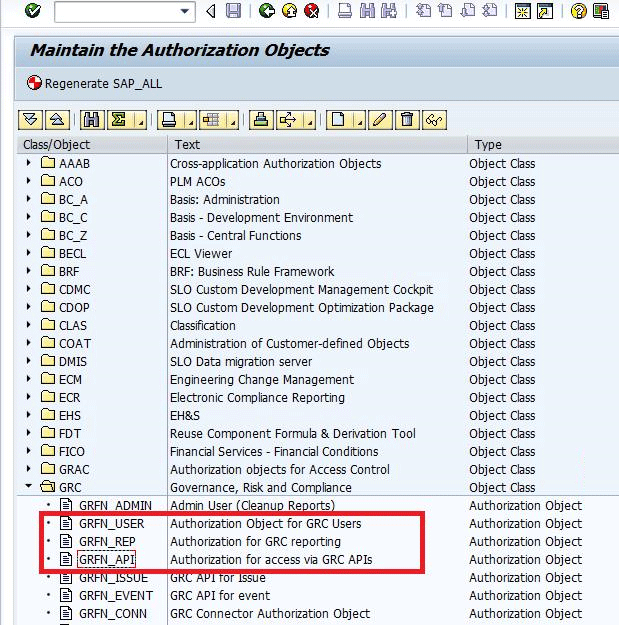The height and width of the screenshot is (625, 619).
Task: Open the dropdown arrow beside the Create icon
Action: 360,122
